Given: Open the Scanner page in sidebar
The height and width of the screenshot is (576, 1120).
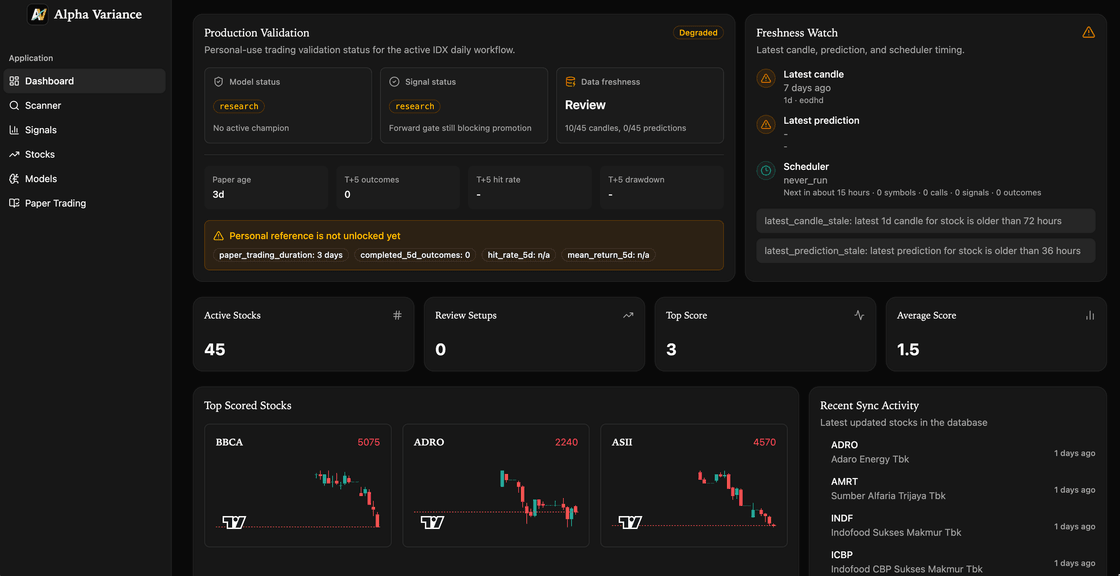Looking at the screenshot, I should 84,105.
